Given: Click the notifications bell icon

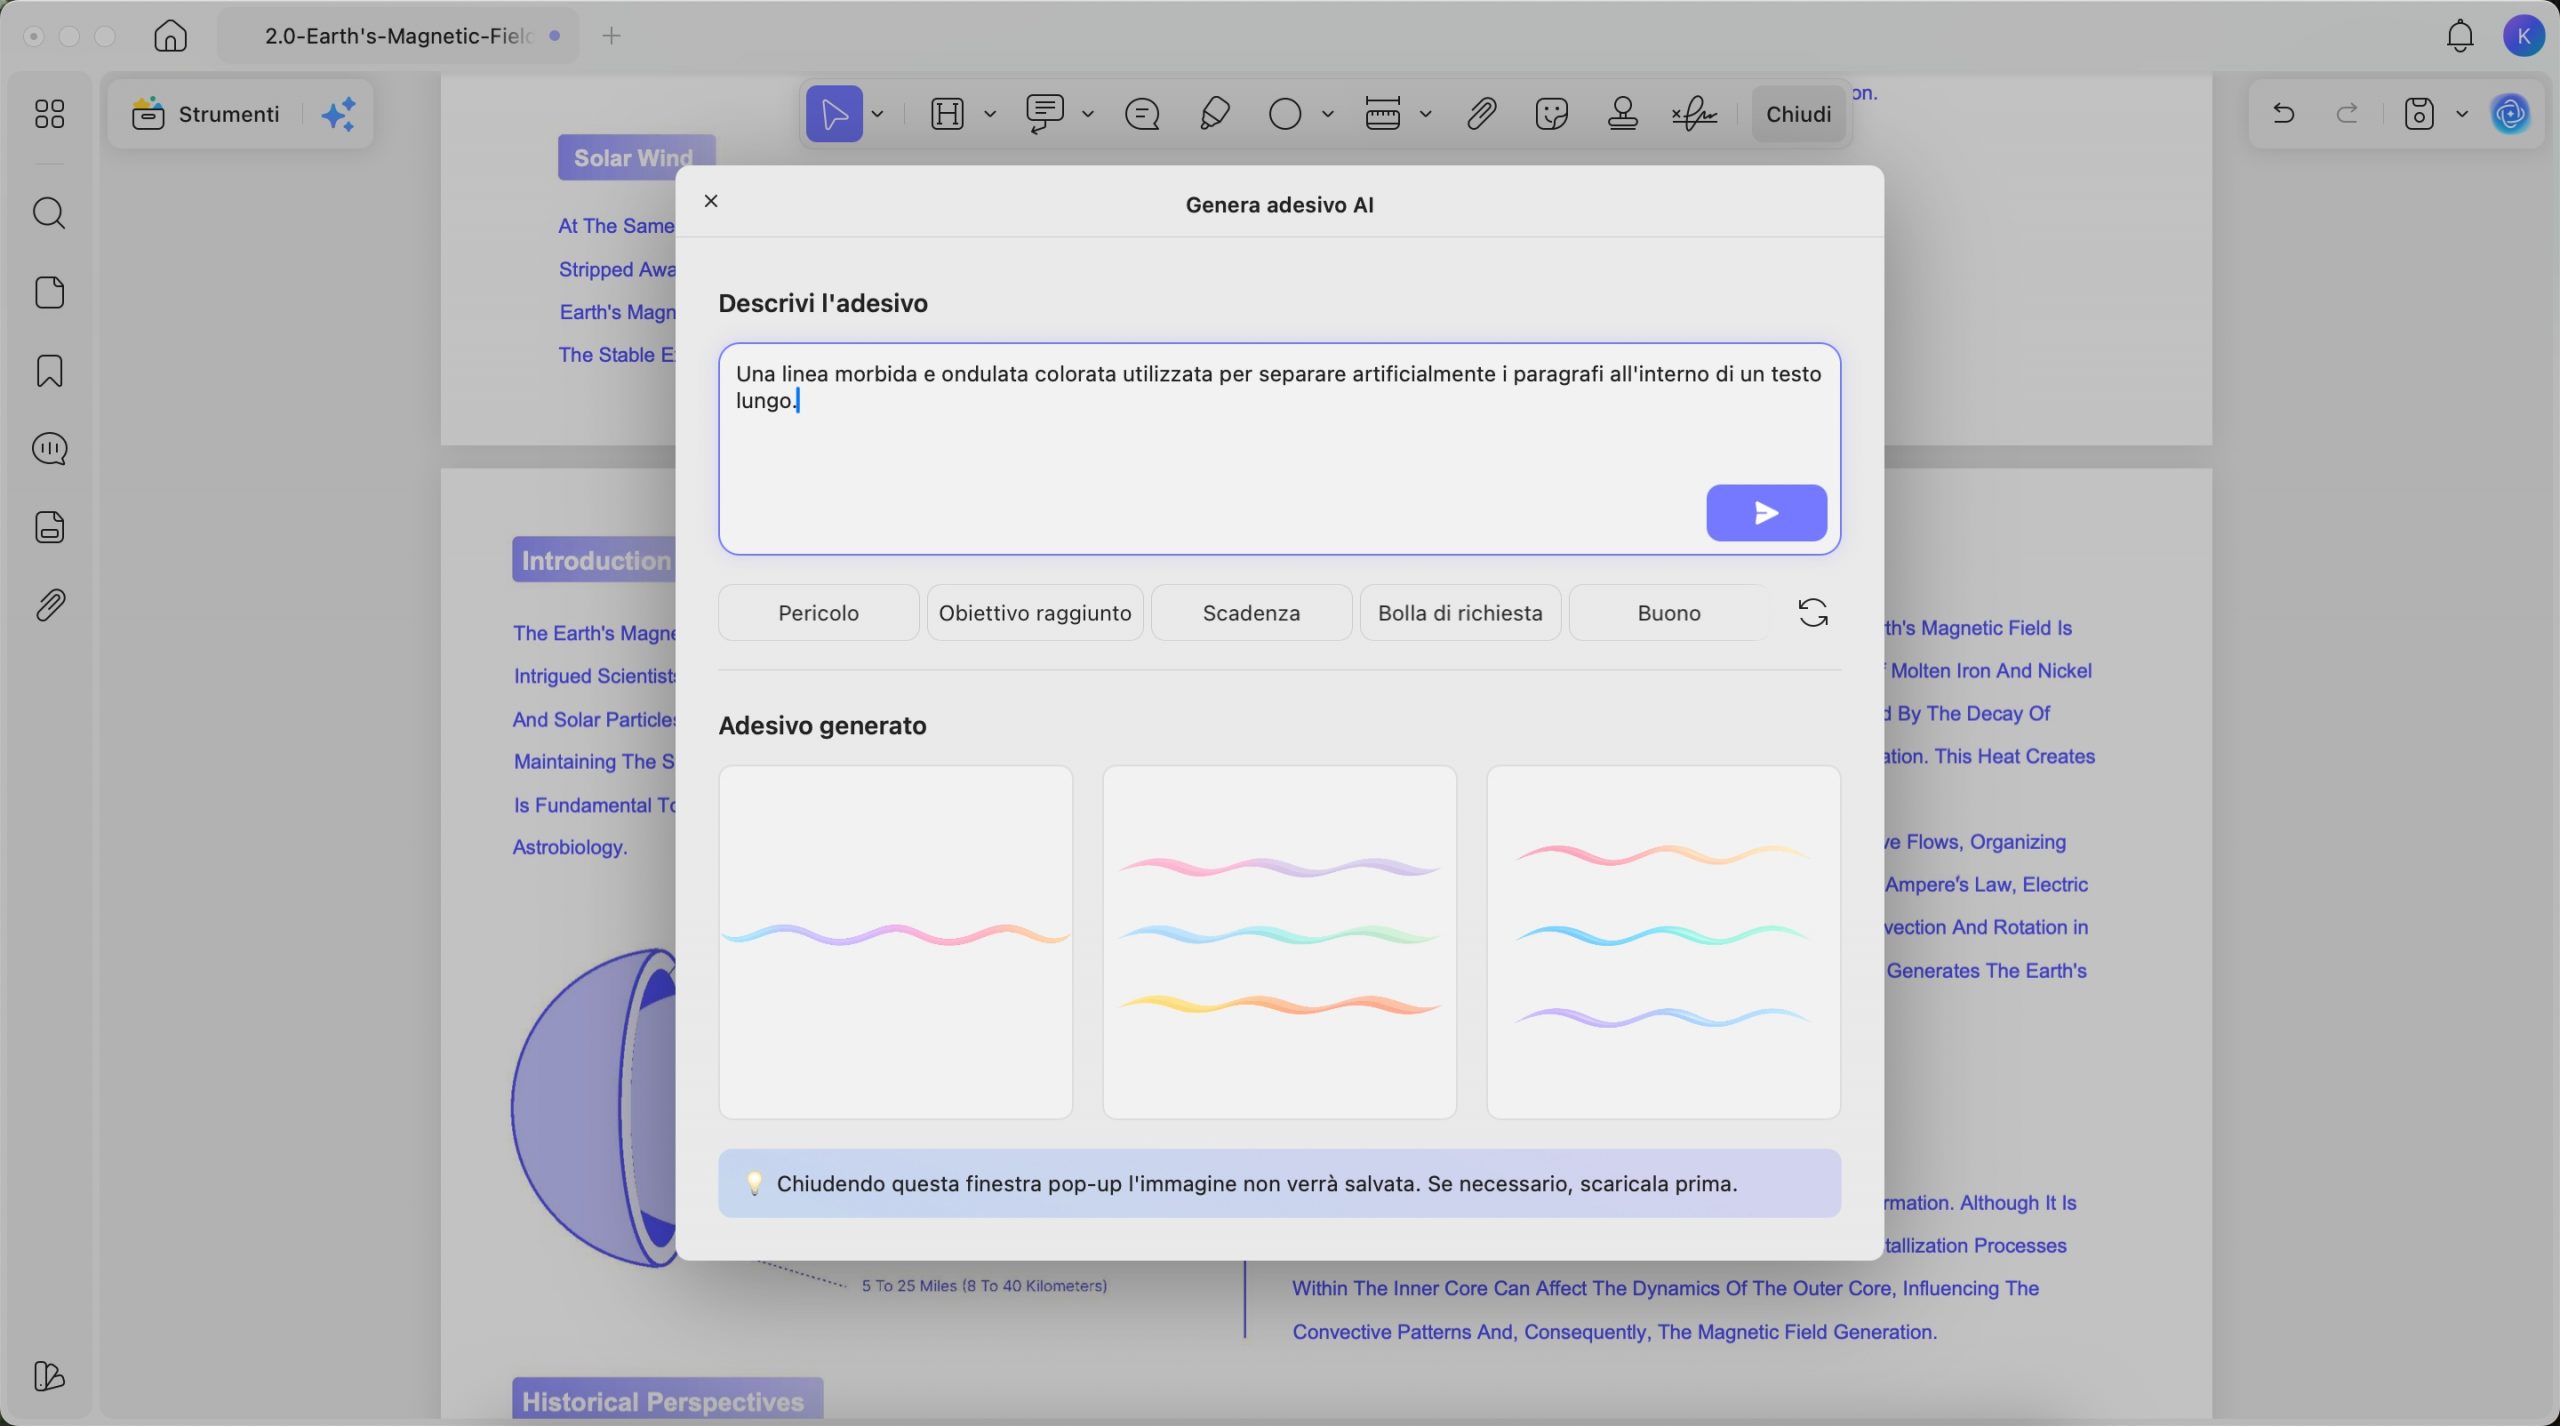Looking at the screenshot, I should (2459, 36).
